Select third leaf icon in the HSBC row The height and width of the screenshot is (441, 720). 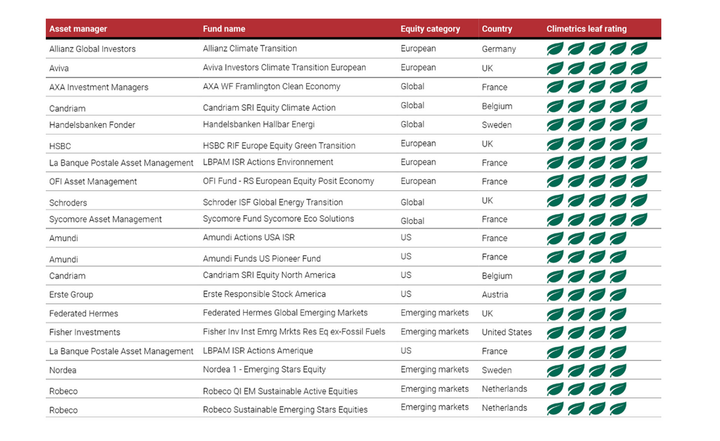[597, 144]
